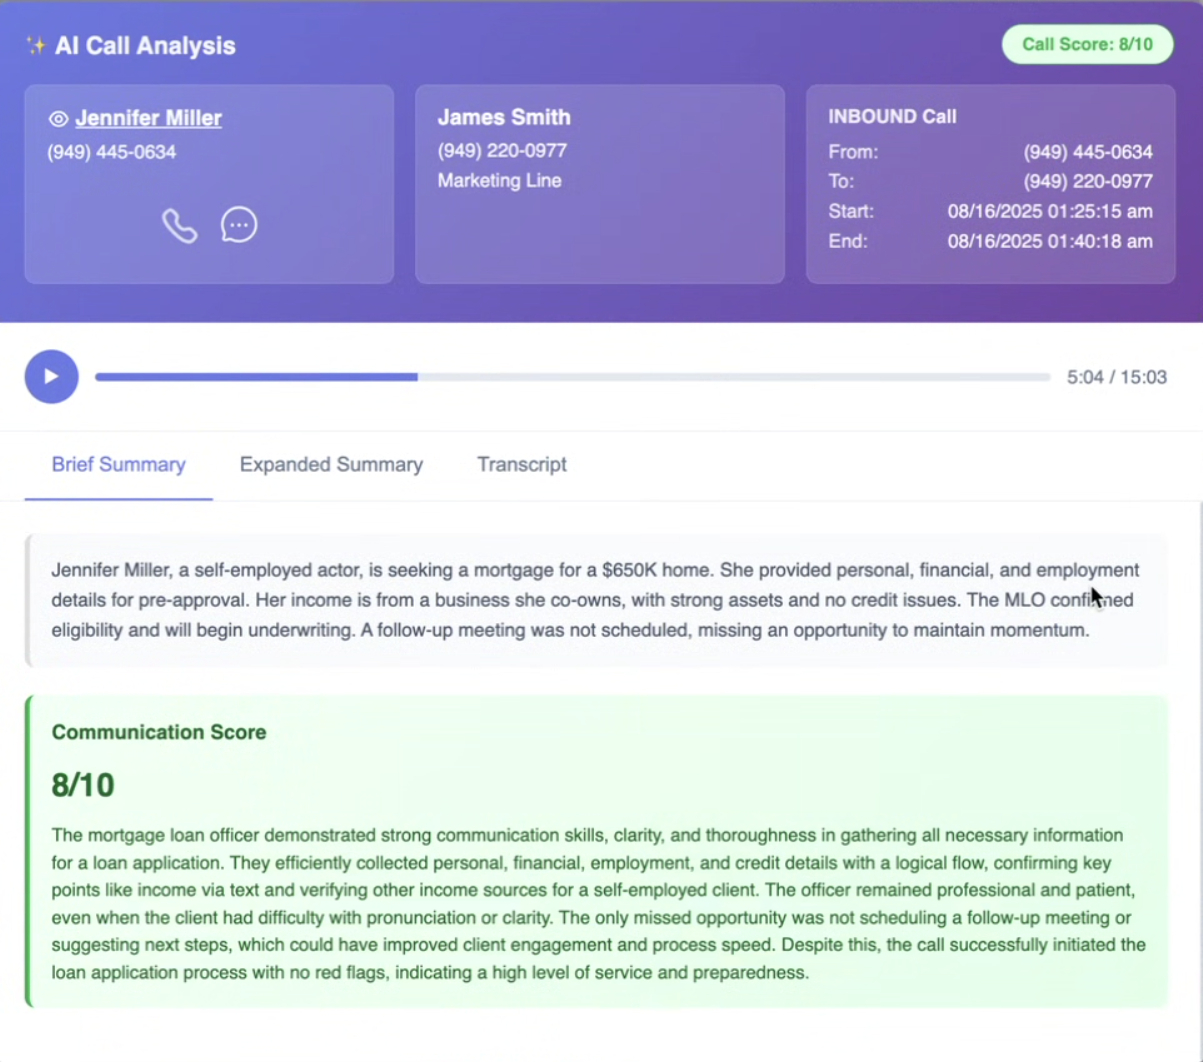Click the 5:04 / 15:03 time display
Viewport: 1203px width, 1062px height.
click(x=1116, y=377)
